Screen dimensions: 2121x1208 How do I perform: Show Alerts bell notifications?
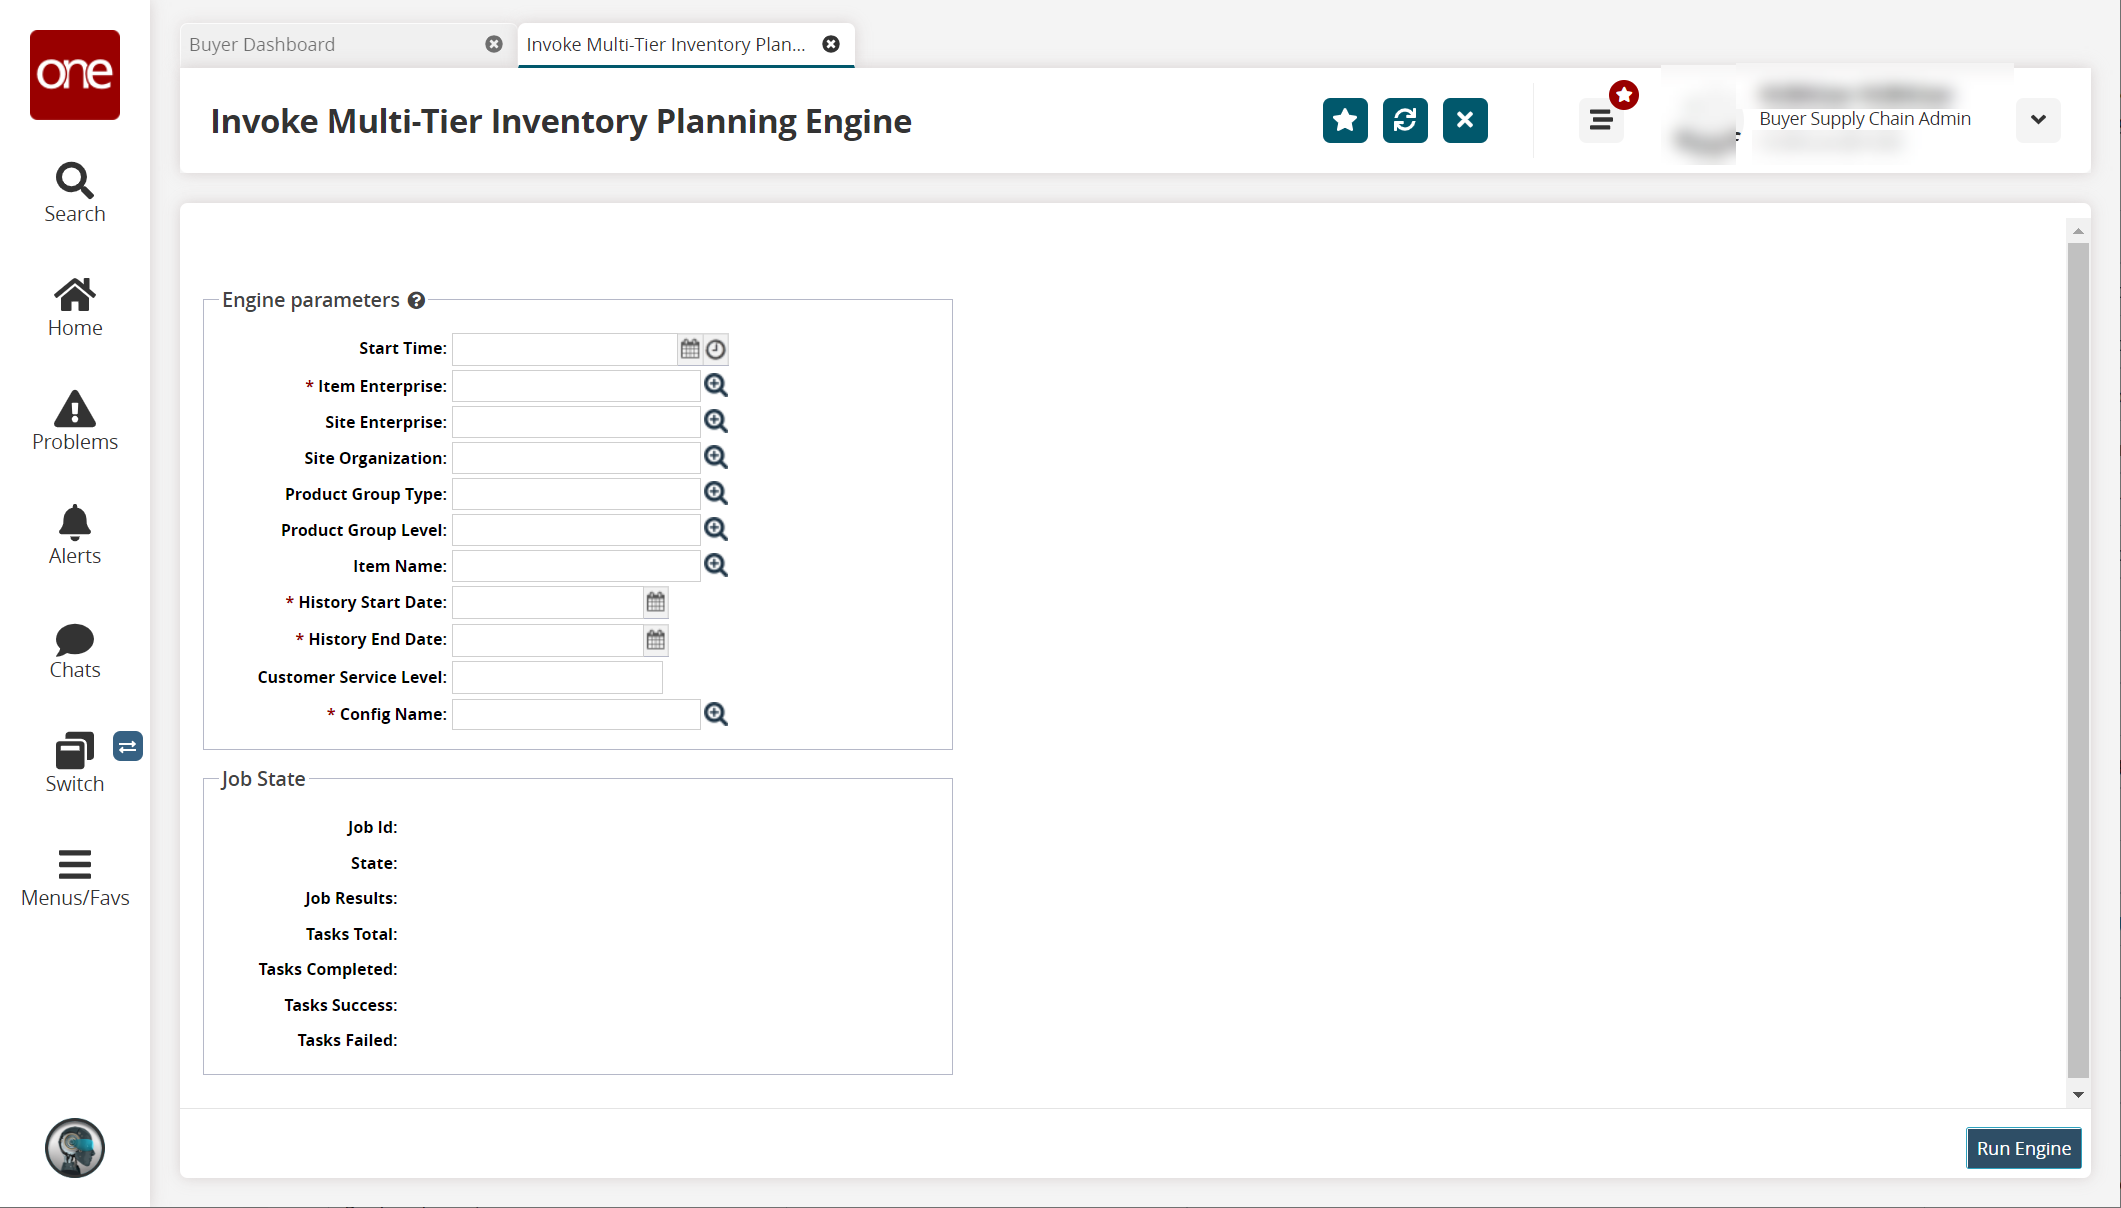pyautogui.click(x=75, y=534)
